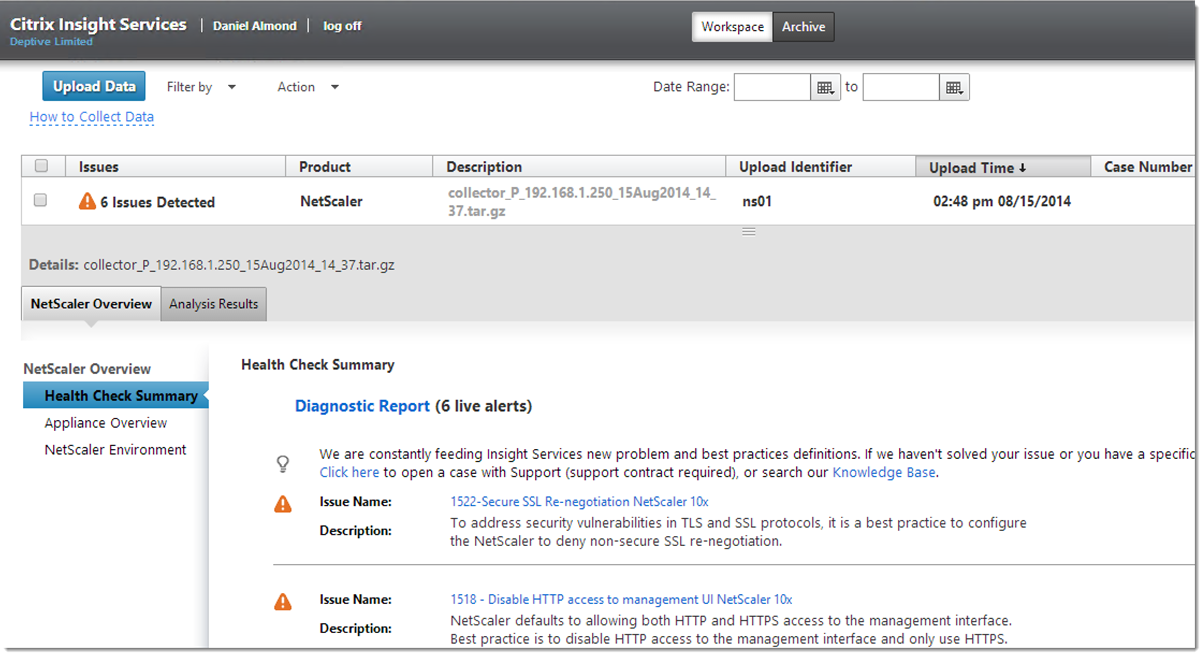
Task: Click the warning icon beside 6 Issues Detected
Action: [87, 201]
